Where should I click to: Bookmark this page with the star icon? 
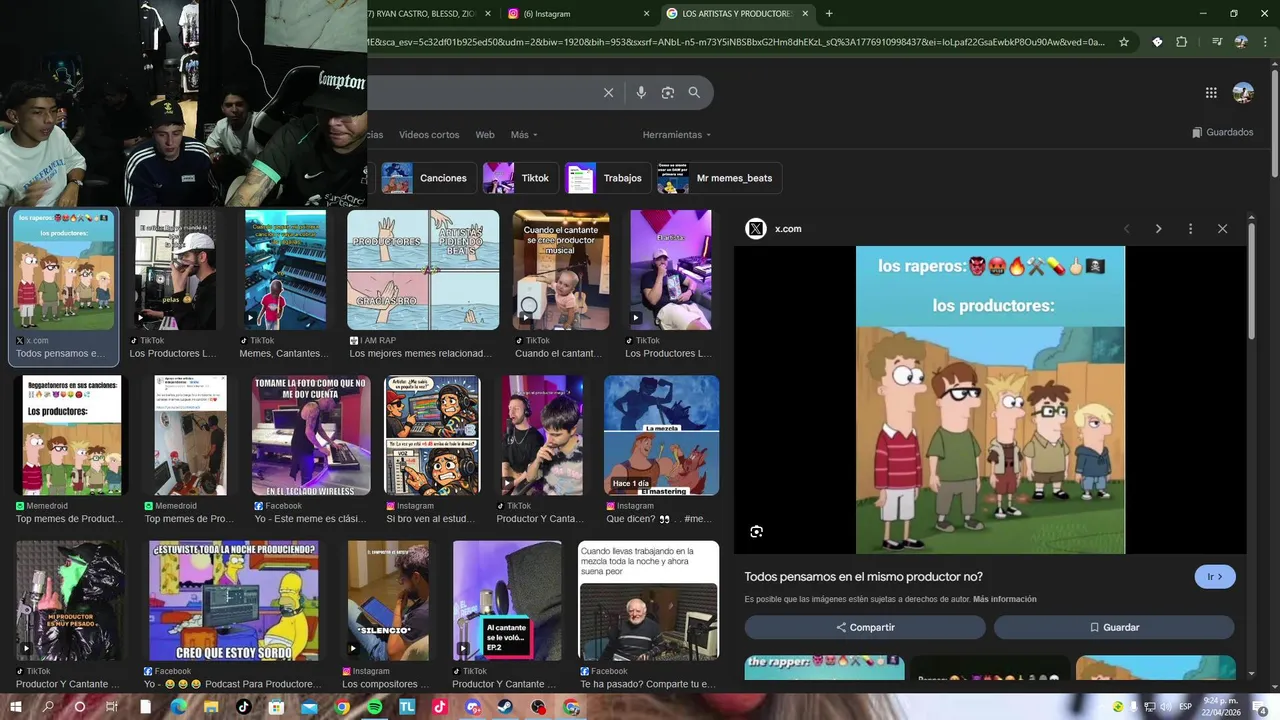1124,42
